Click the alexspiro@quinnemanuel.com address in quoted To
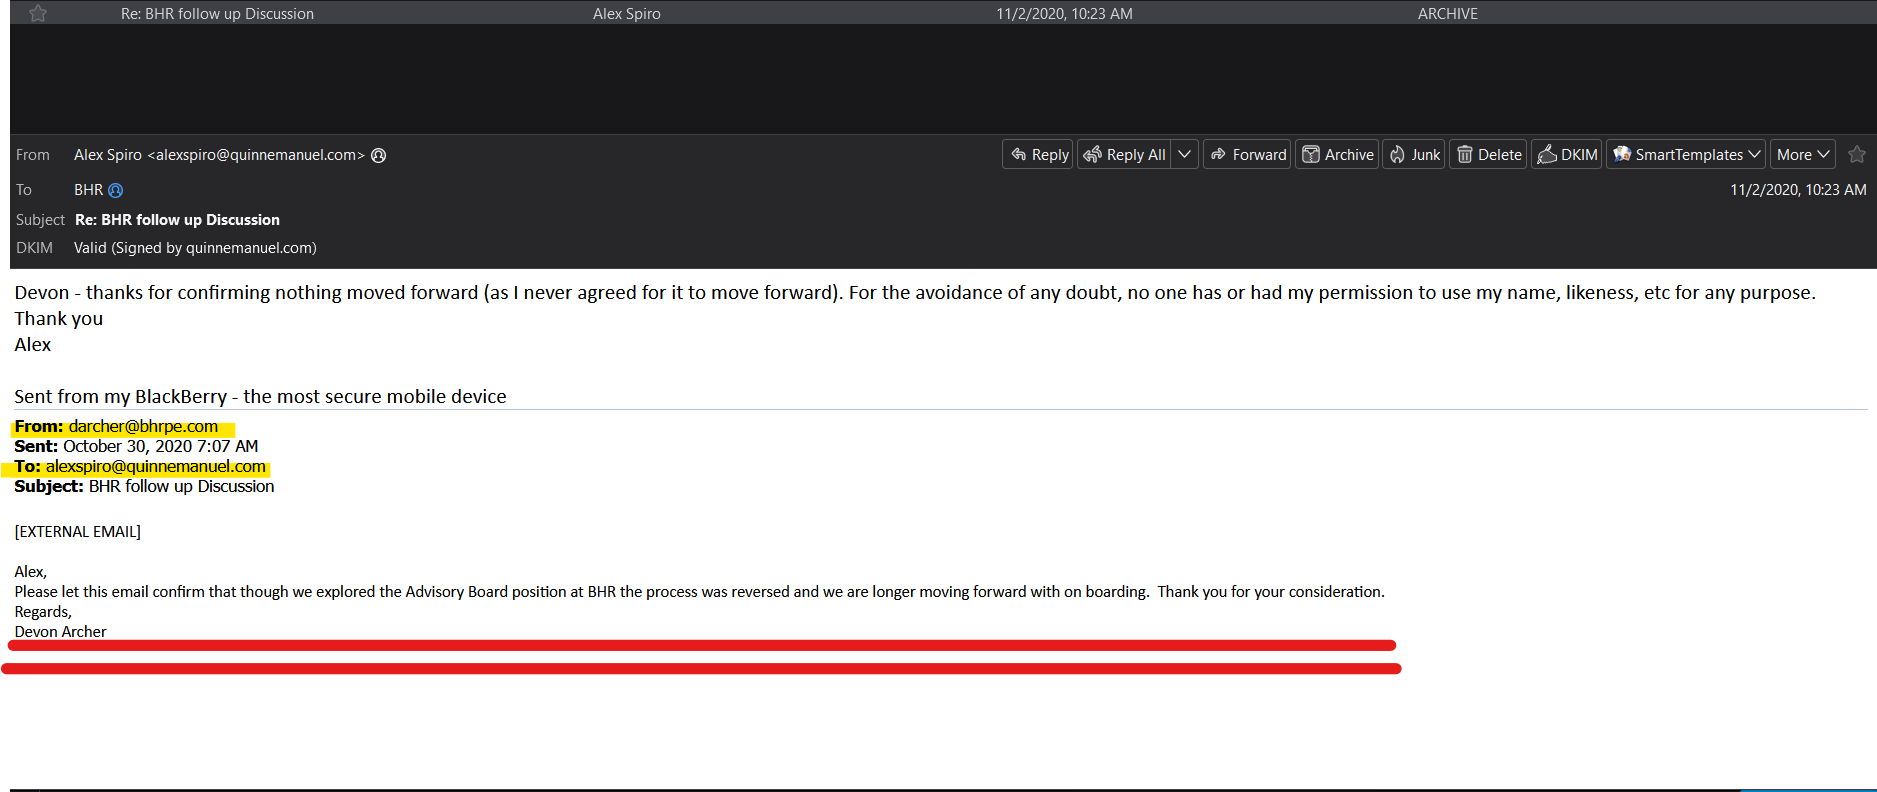Image resolution: width=1877 pixels, height=792 pixels. coord(156,467)
